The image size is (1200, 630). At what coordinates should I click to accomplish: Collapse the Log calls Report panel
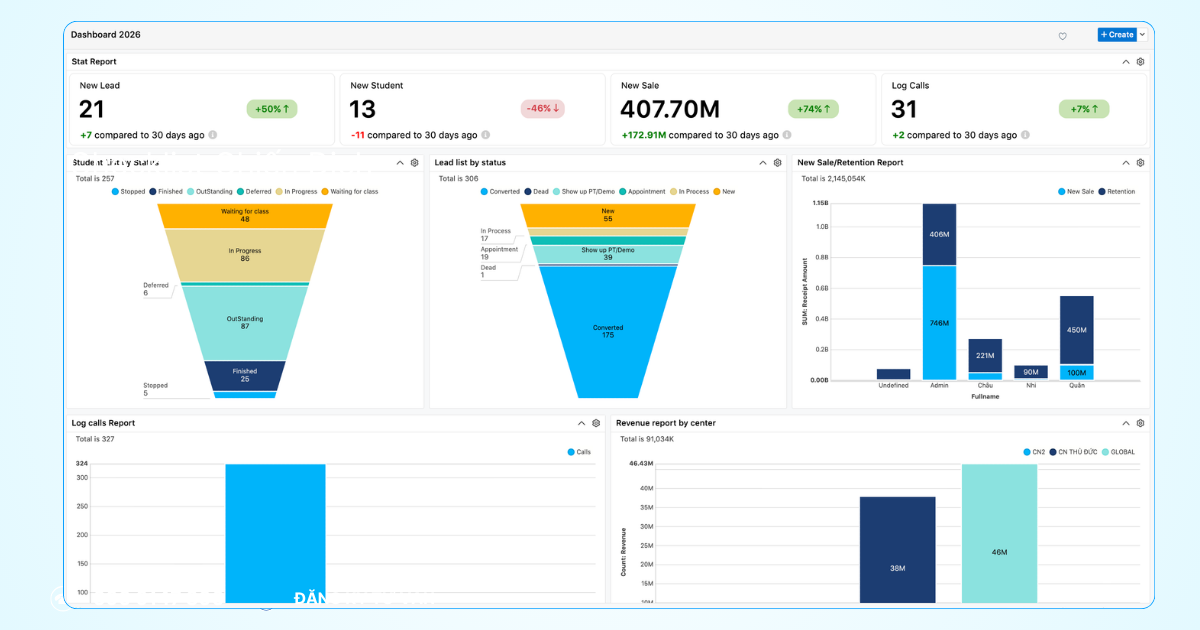[582, 423]
